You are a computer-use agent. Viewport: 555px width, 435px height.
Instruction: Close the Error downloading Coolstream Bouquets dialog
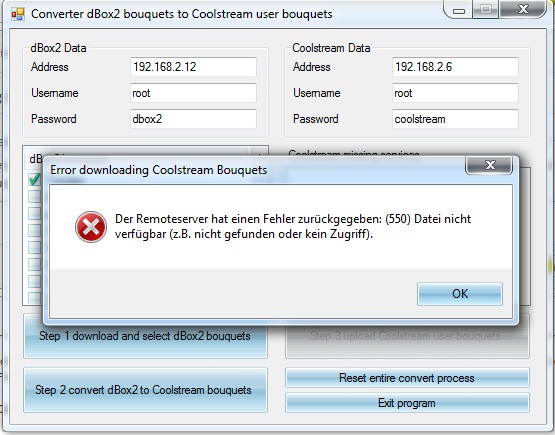tap(489, 165)
